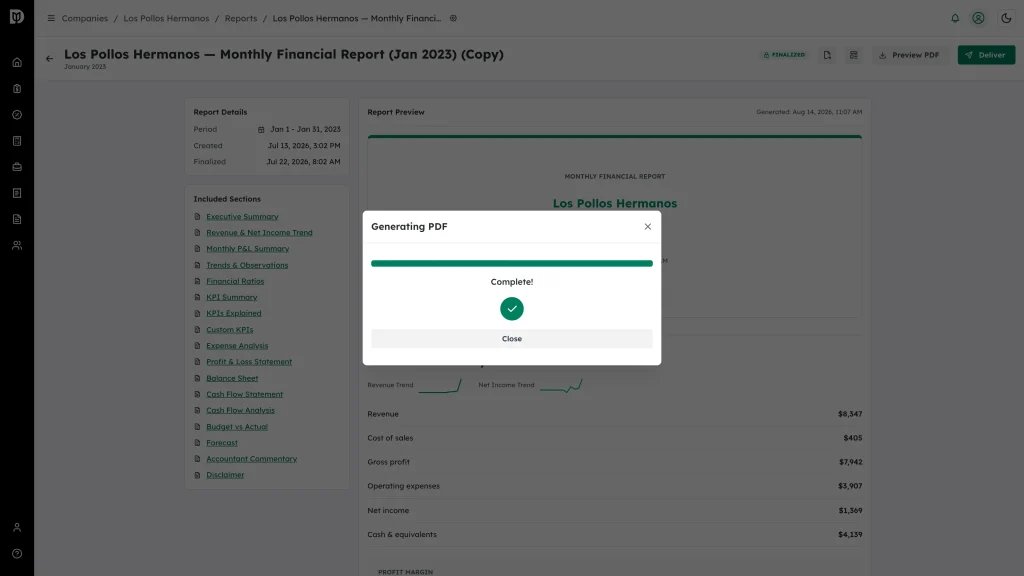This screenshot has height=576, width=1024.
Task: Open the help question mark icon
Action: point(17,554)
